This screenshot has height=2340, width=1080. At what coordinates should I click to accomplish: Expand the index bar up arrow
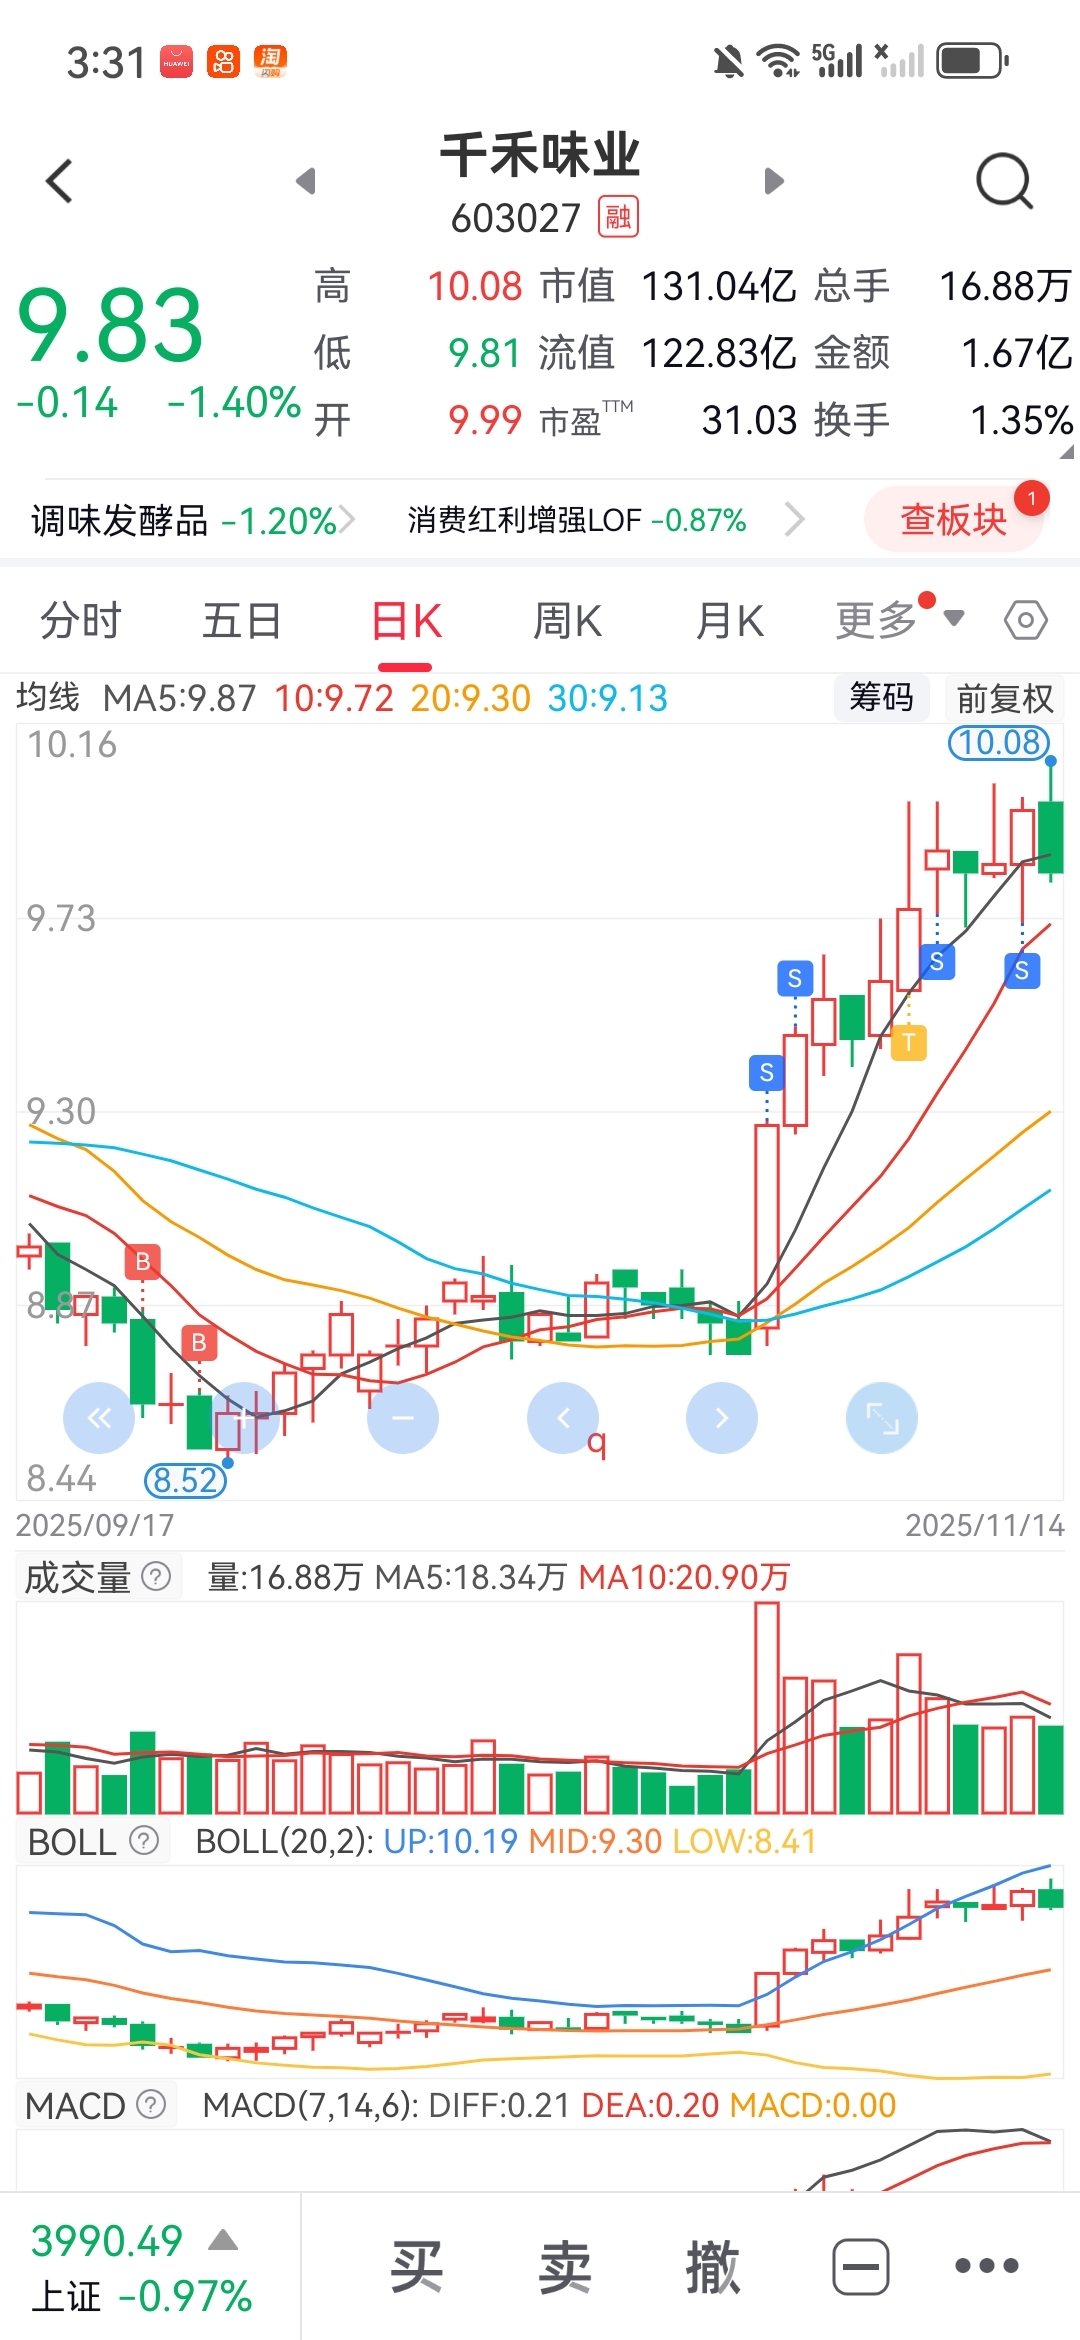coord(223,2240)
